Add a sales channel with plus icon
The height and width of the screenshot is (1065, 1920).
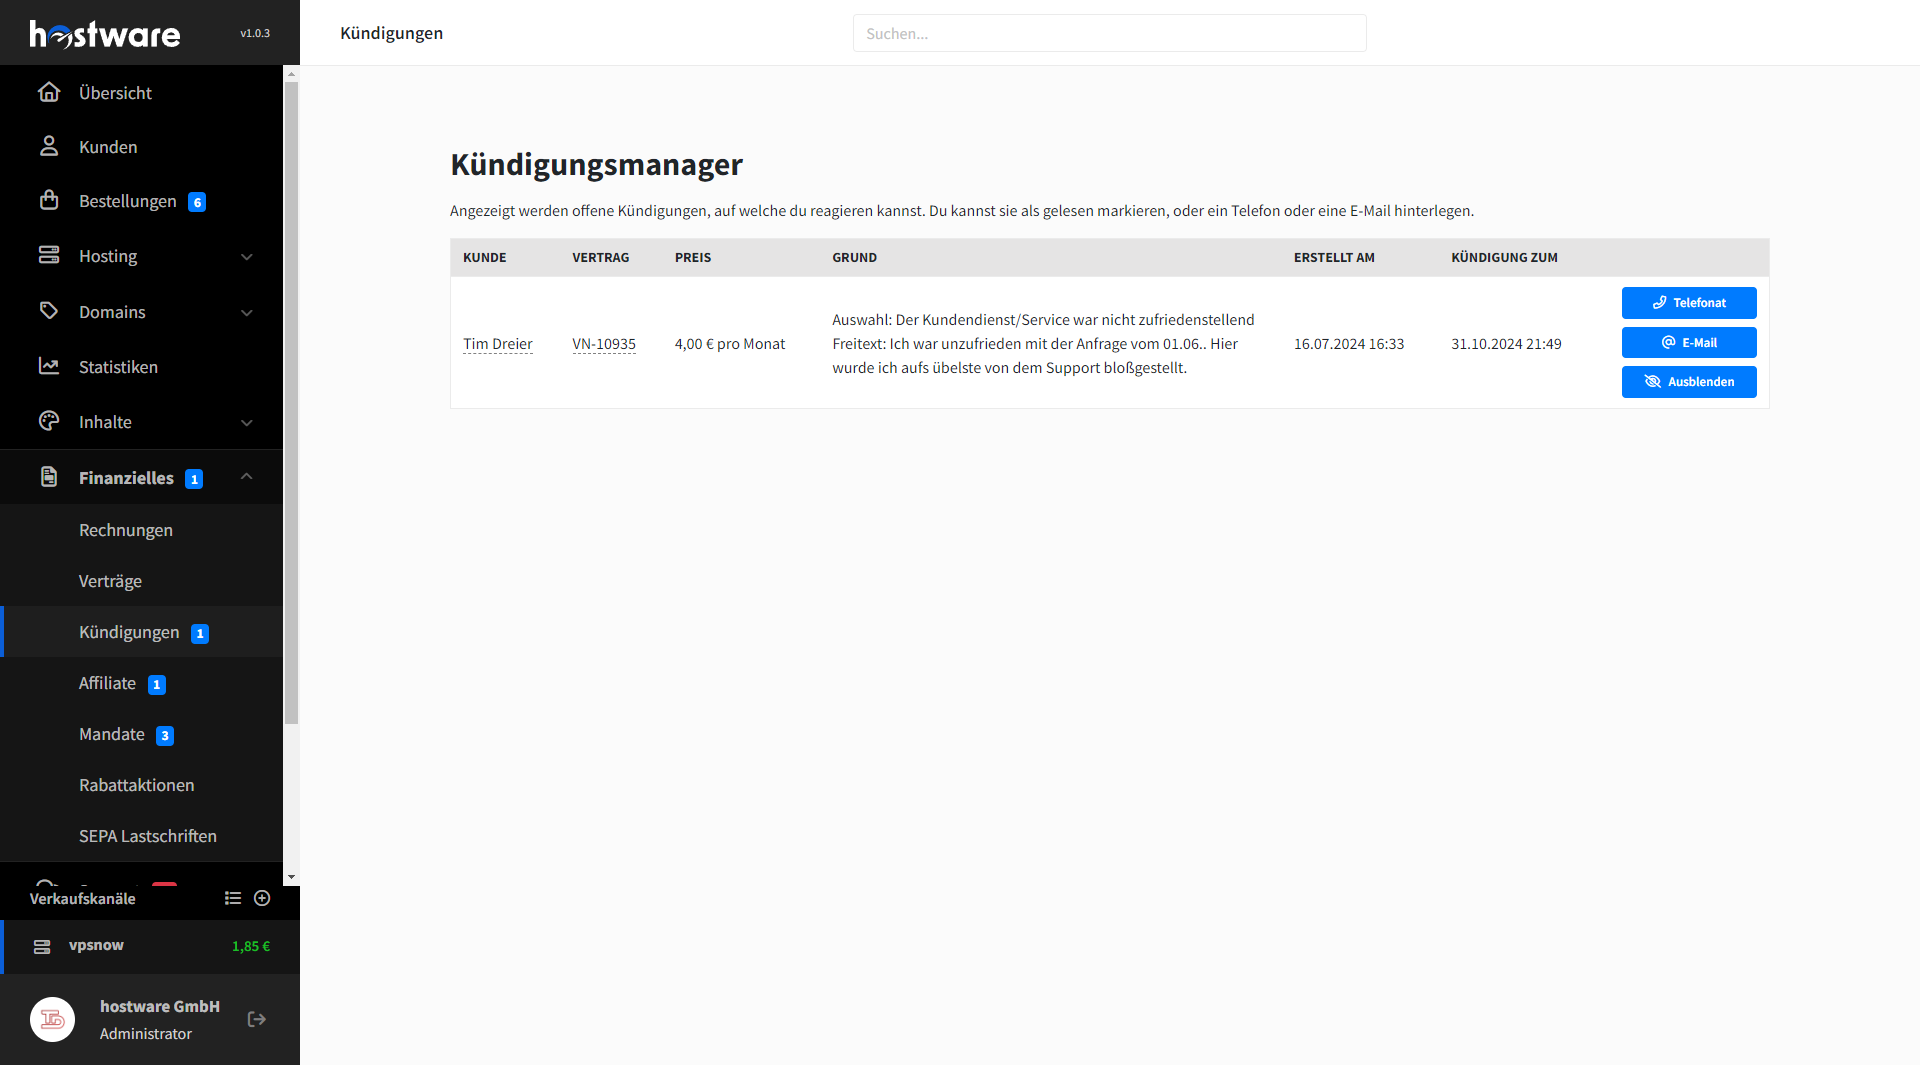click(262, 898)
